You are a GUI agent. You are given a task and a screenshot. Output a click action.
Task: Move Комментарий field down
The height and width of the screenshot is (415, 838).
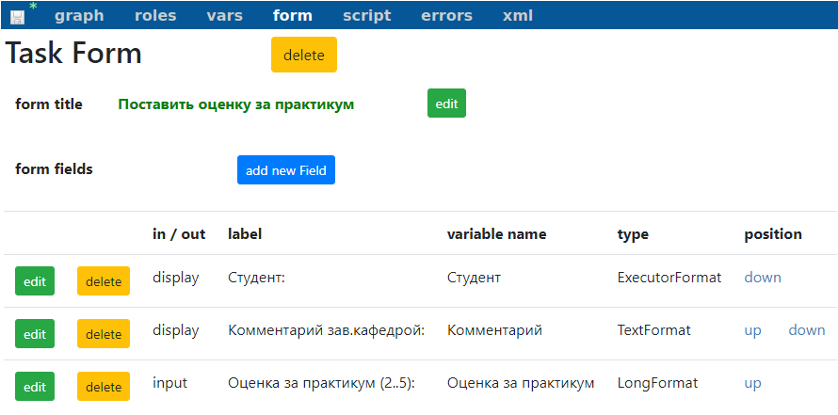(807, 330)
